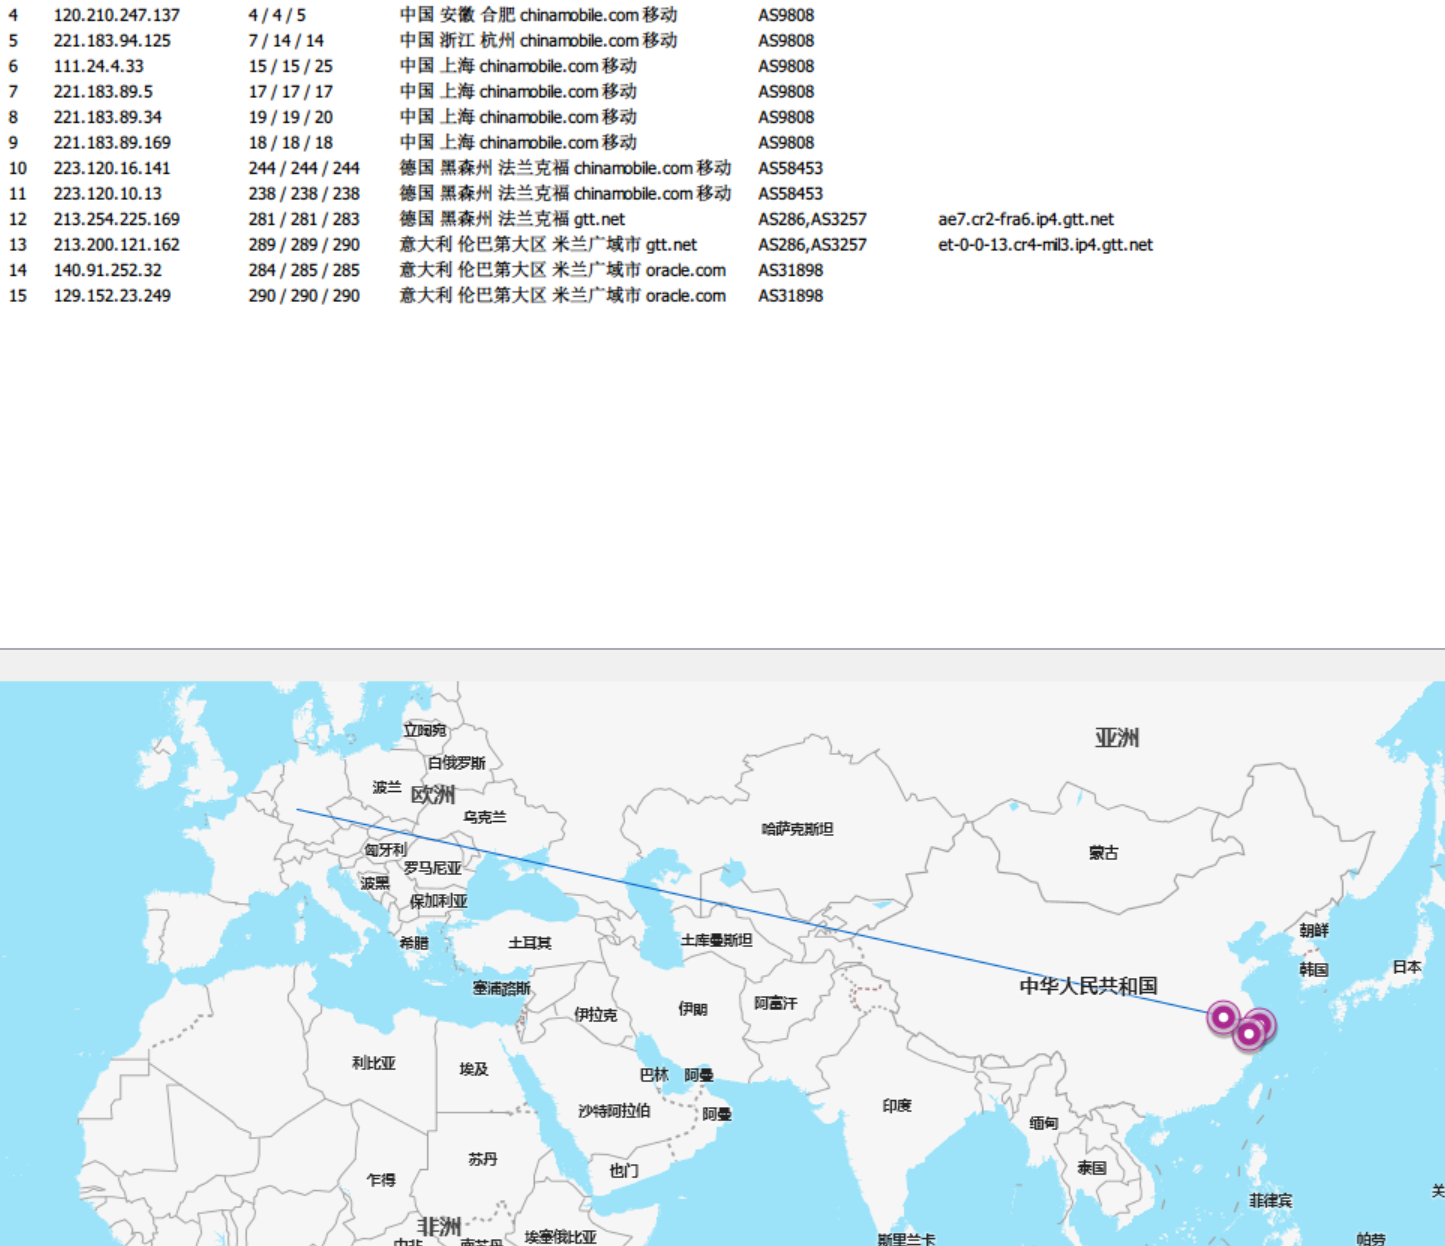Click the 沙特阿拉伯 map label
This screenshot has width=1445, height=1246.
tap(614, 1110)
